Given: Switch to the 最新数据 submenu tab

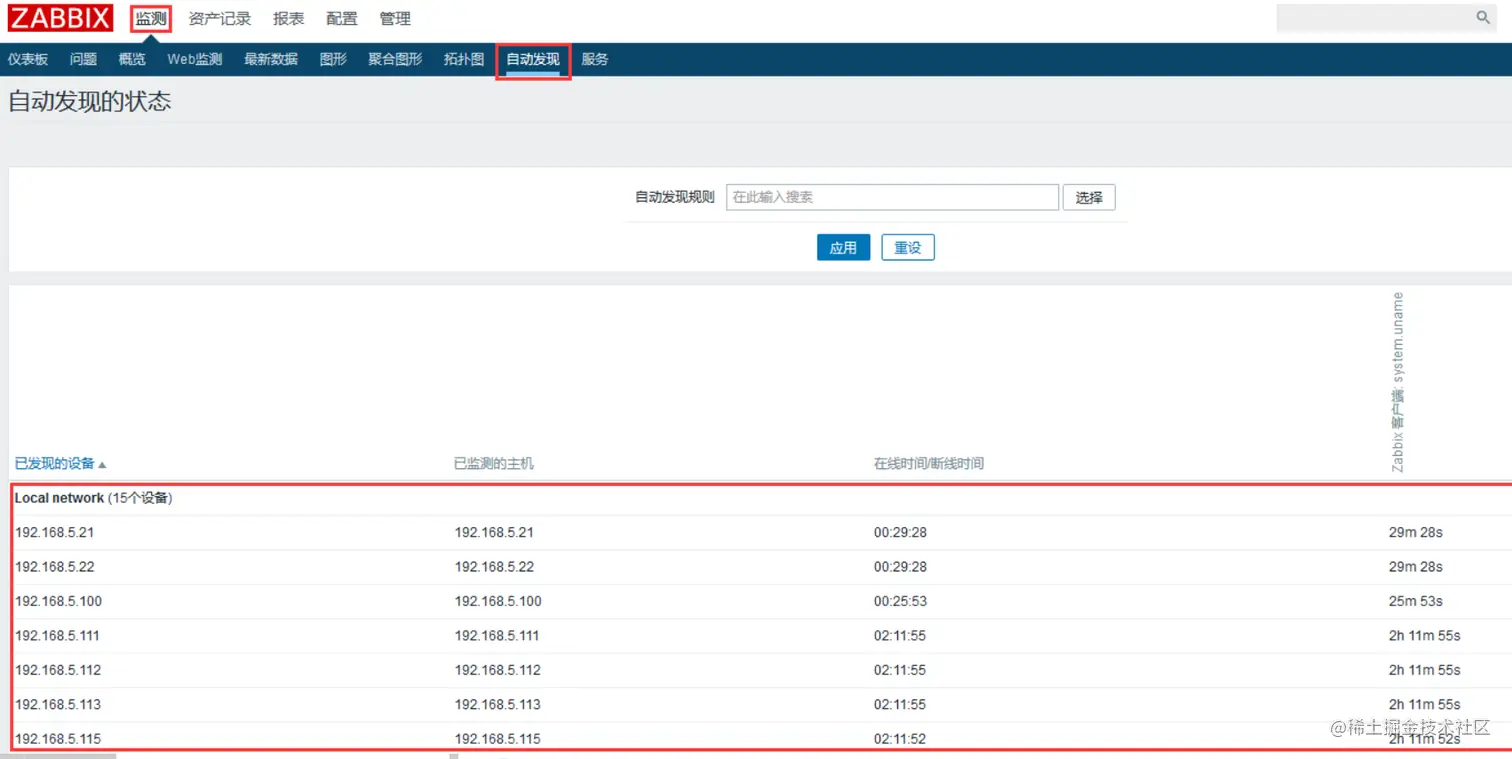Looking at the screenshot, I should click(271, 59).
